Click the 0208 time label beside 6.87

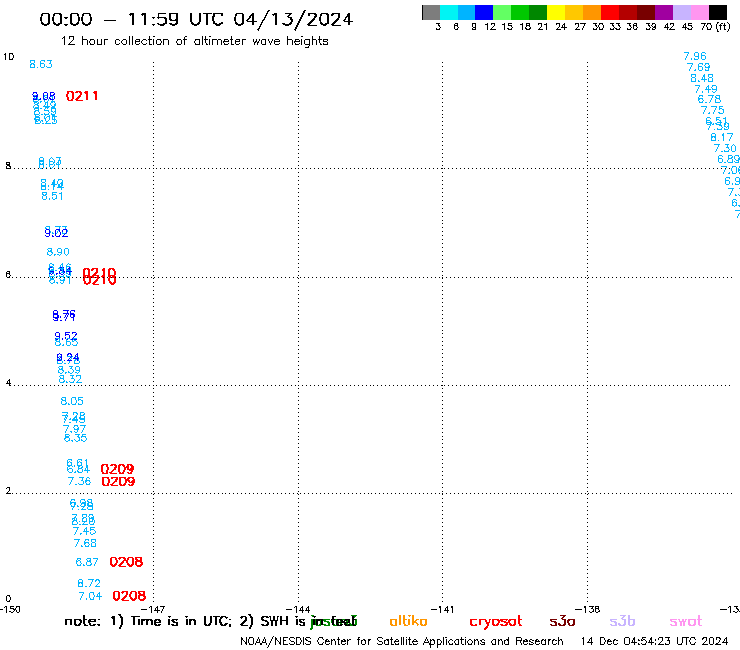click(126, 562)
